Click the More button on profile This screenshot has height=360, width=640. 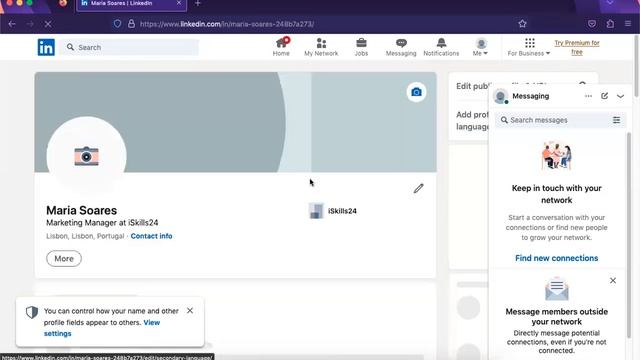point(64,259)
